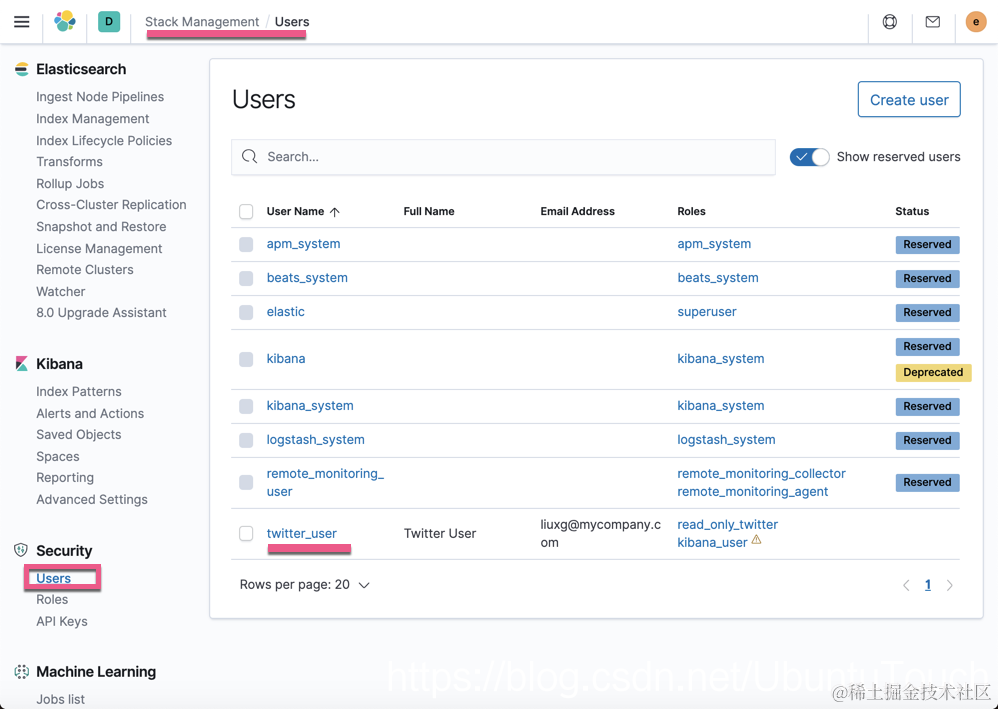Click Stack Management breadcrumb
The height and width of the screenshot is (709, 998).
(202, 22)
